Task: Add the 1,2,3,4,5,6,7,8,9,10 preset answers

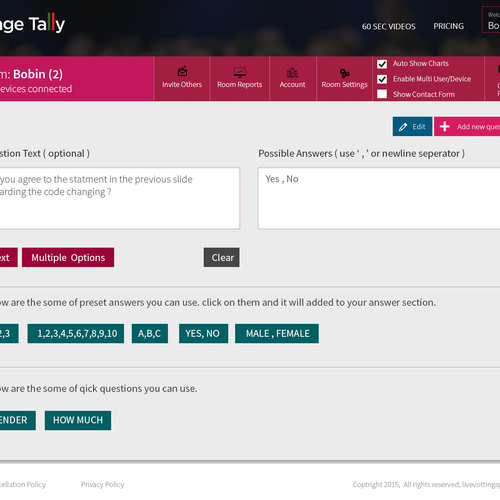Action: pos(76,333)
